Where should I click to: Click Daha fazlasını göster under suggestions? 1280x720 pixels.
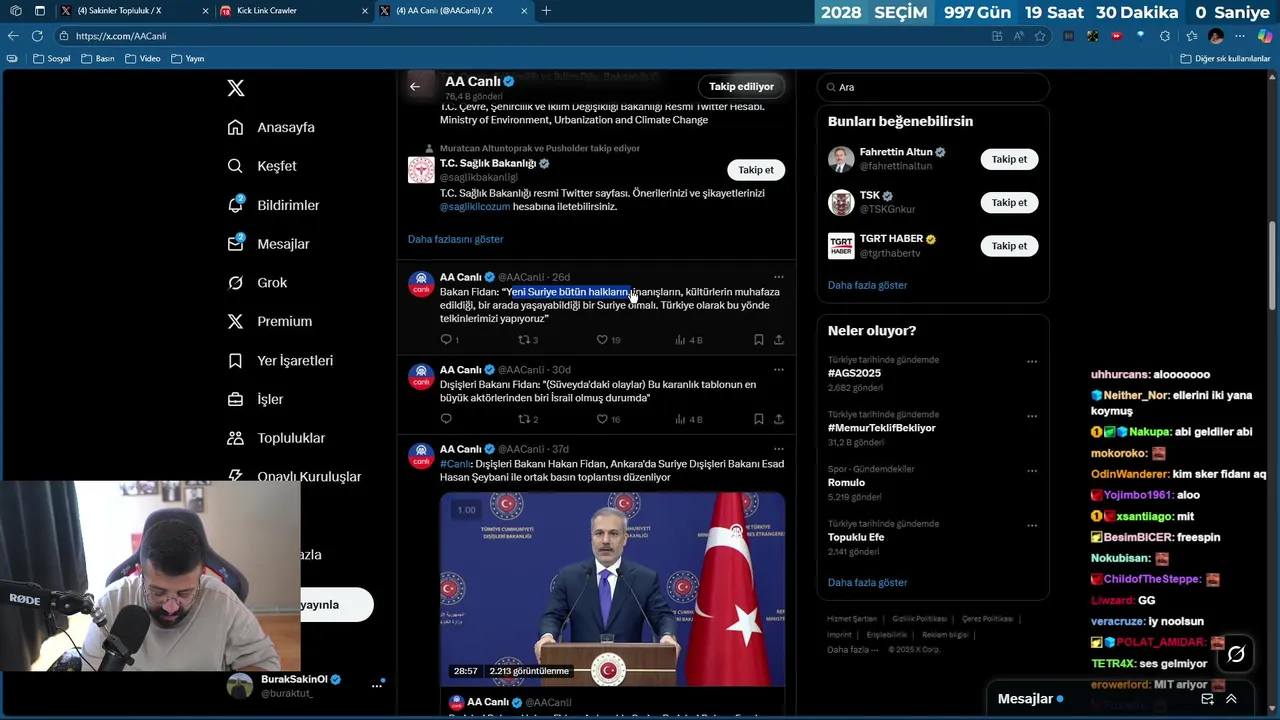click(x=455, y=239)
